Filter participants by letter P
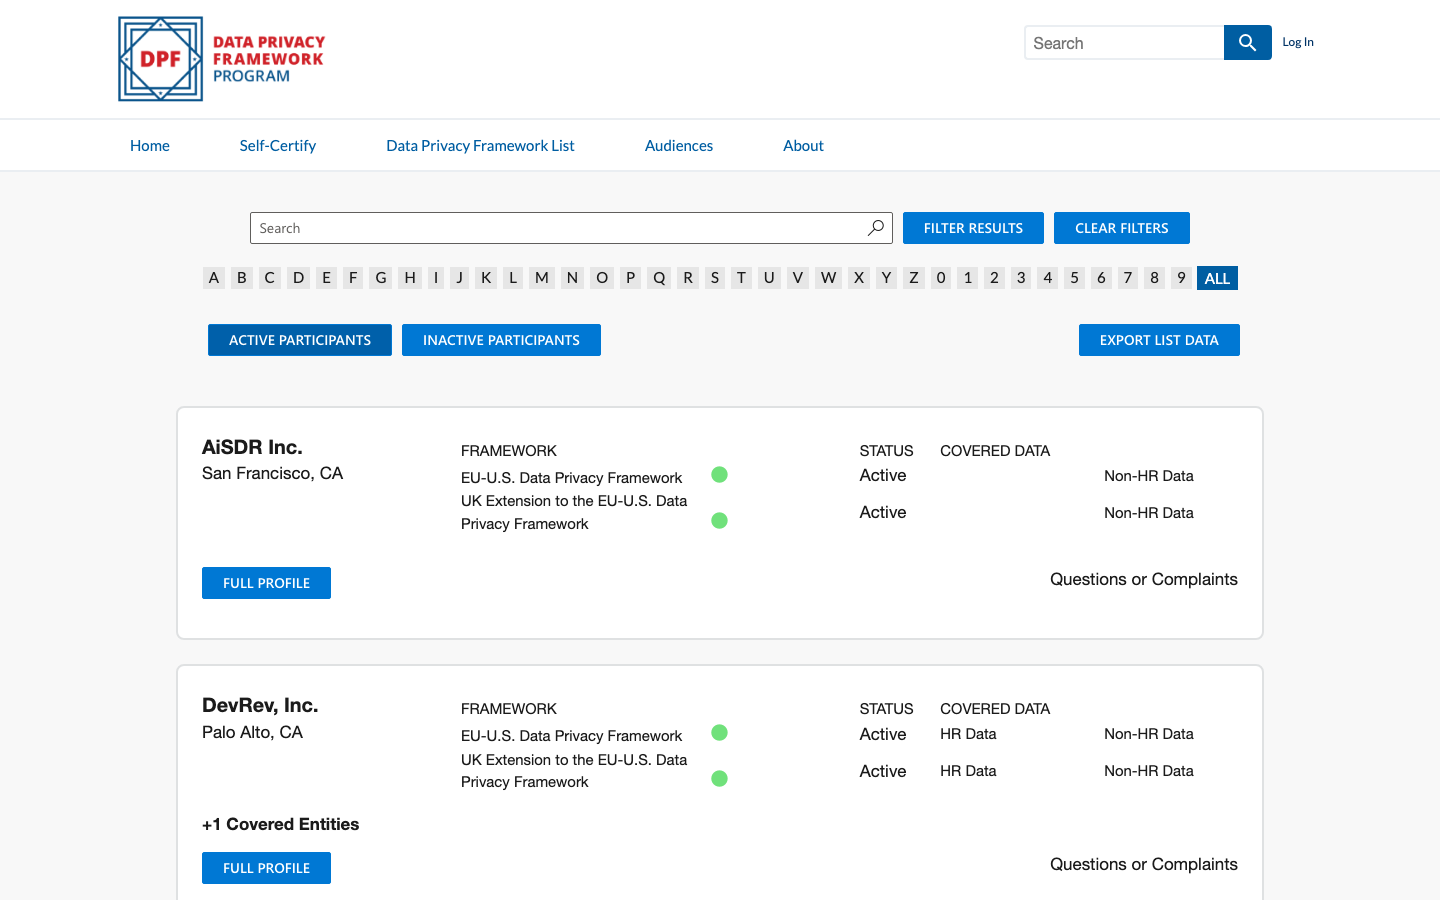This screenshot has width=1440, height=900. point(631,278)
